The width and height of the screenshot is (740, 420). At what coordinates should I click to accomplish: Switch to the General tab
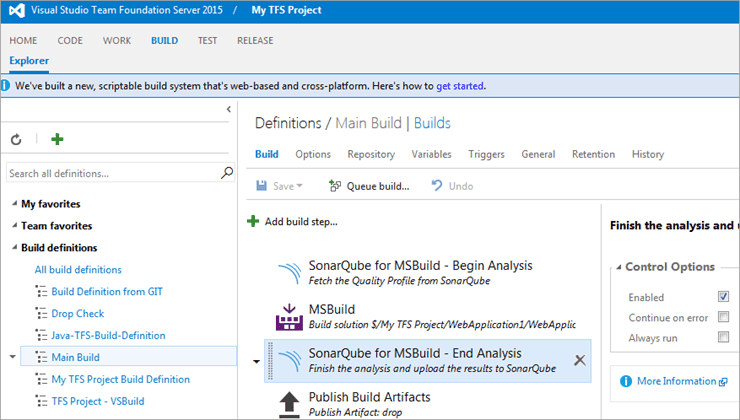538,154
